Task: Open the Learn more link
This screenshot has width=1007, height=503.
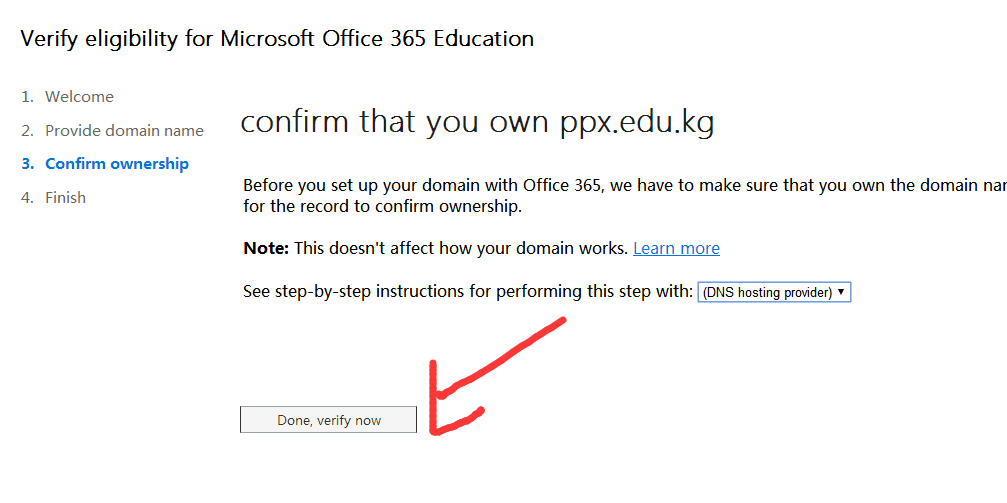Action: 676,248
